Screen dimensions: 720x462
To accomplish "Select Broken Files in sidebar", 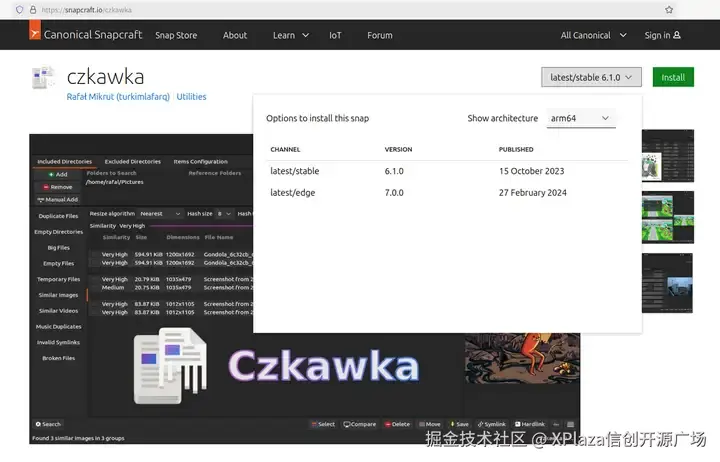I will 58,358.
